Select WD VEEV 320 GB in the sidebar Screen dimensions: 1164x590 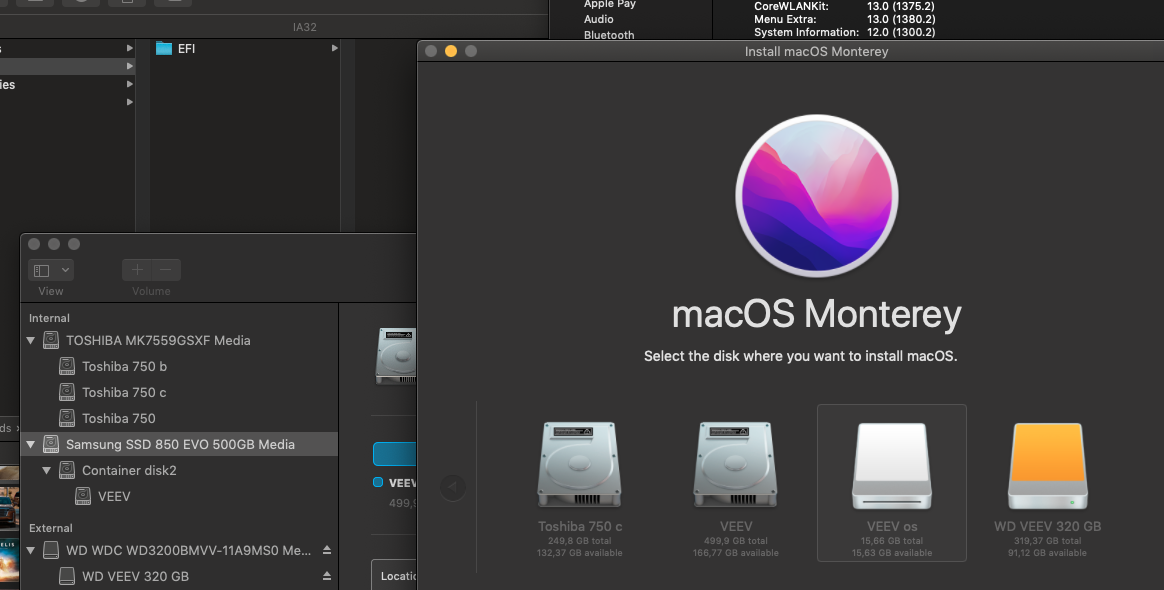[179, 577]
